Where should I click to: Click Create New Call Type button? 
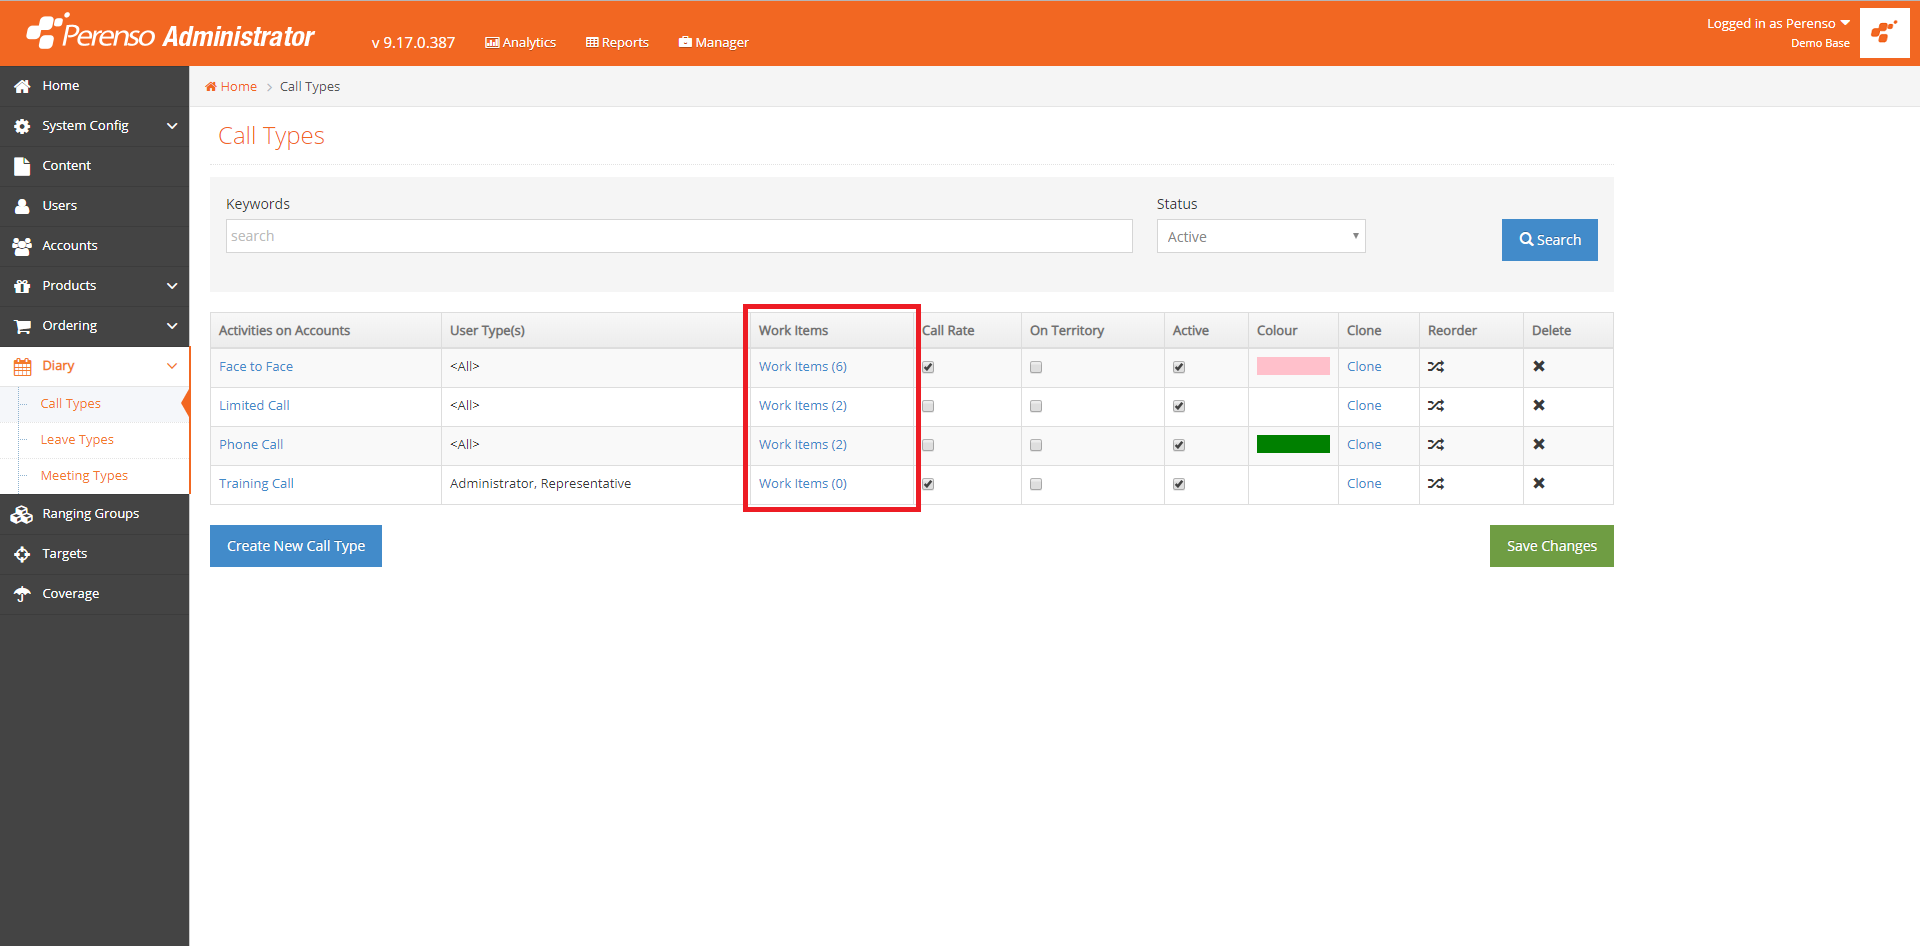(296, 546)
